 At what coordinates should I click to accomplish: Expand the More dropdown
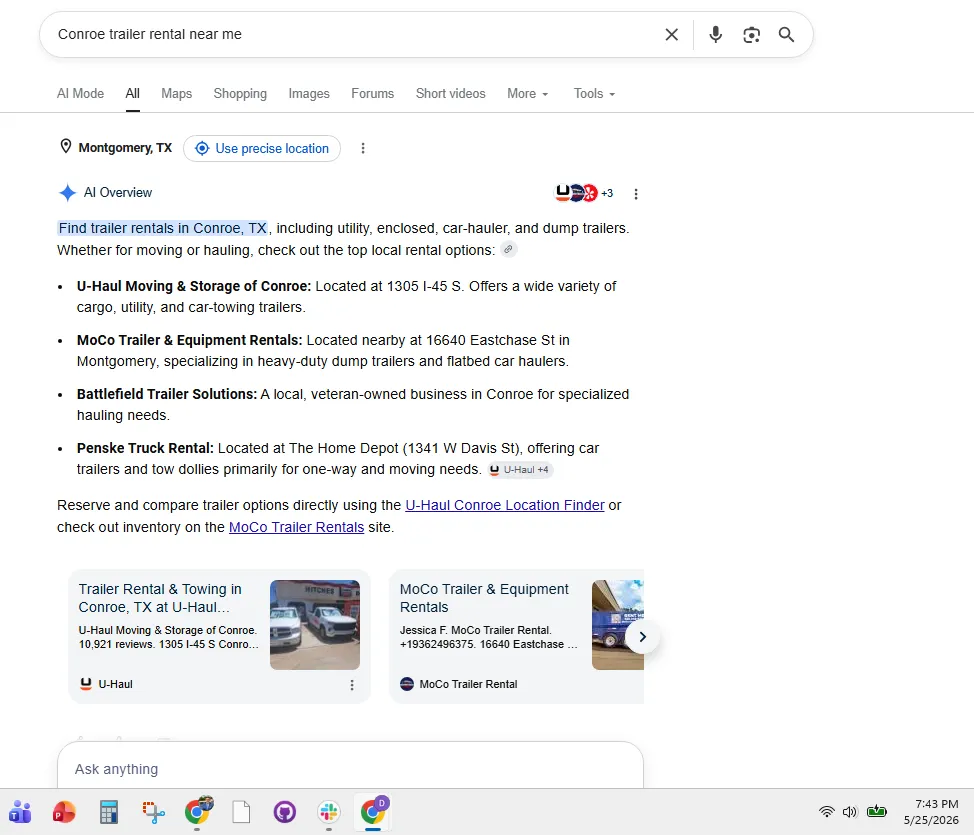pos(527,94)
